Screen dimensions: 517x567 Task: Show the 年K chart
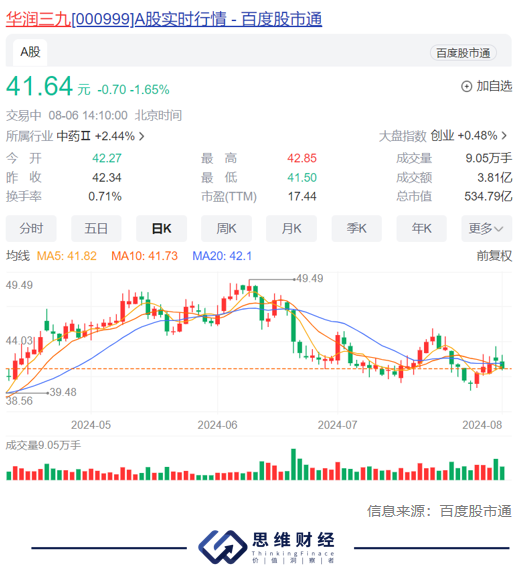pyautogui.click(x=422, y=229)
